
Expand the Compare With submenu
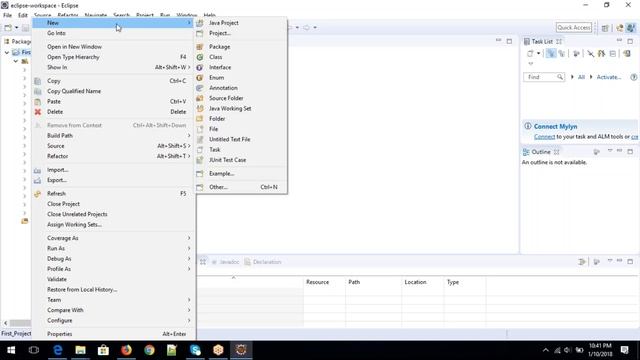[x=113, y=310]
